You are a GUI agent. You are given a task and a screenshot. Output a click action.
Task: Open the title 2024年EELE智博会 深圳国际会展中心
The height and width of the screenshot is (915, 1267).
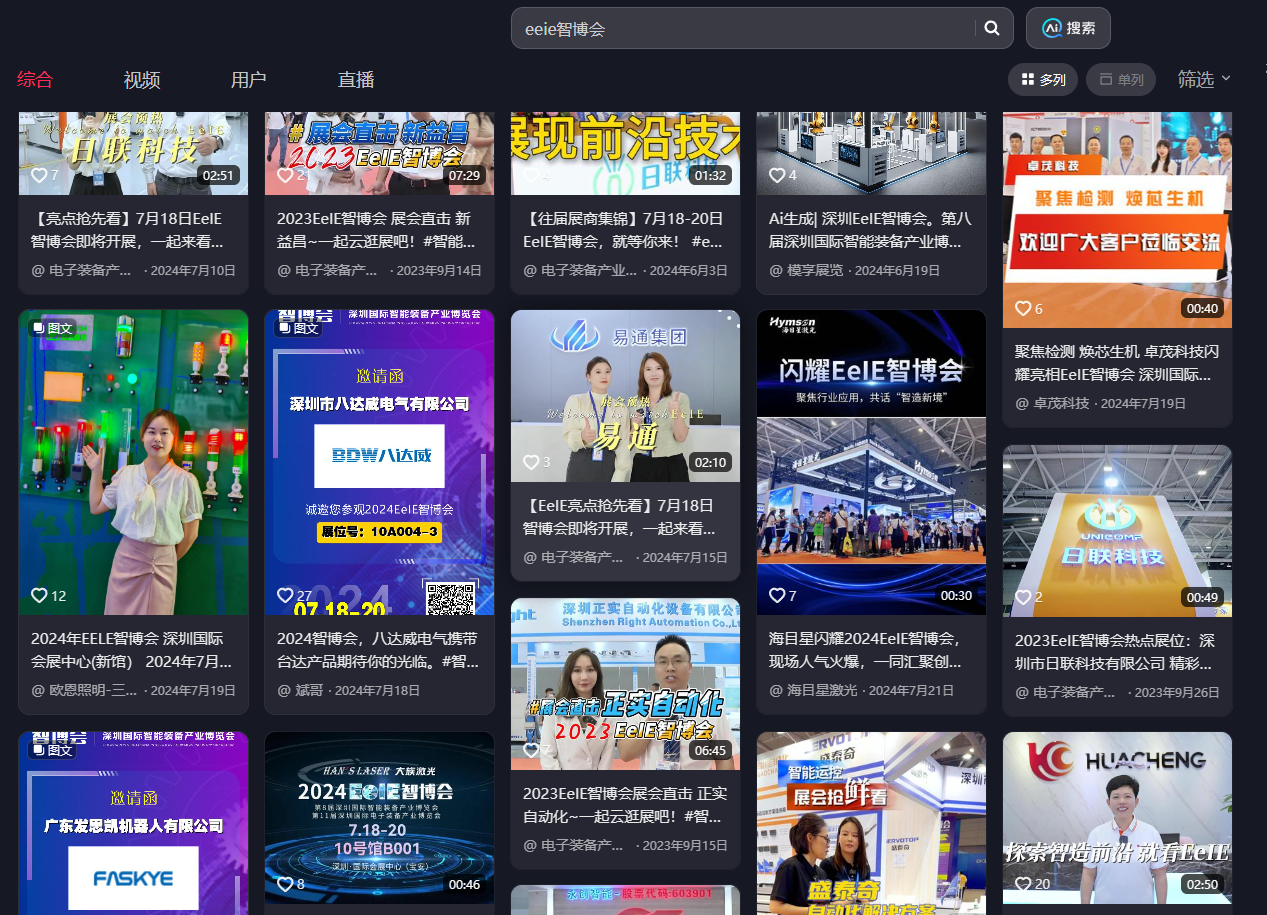point(133,650)
